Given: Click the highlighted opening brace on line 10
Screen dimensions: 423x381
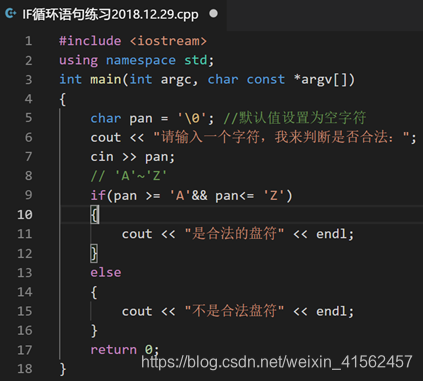Looking at the screenshot, I should pyautogui.click(x=94, y=215).
